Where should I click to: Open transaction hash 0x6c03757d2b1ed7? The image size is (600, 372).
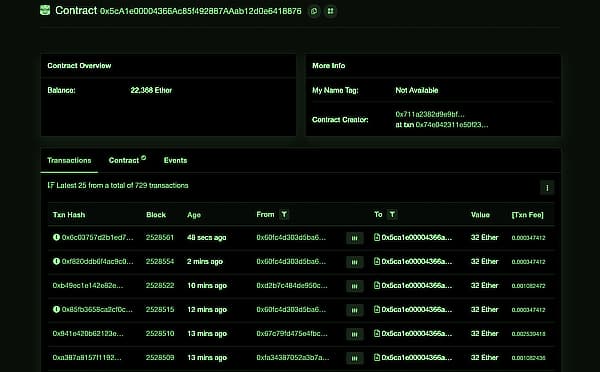pos(98,237)
